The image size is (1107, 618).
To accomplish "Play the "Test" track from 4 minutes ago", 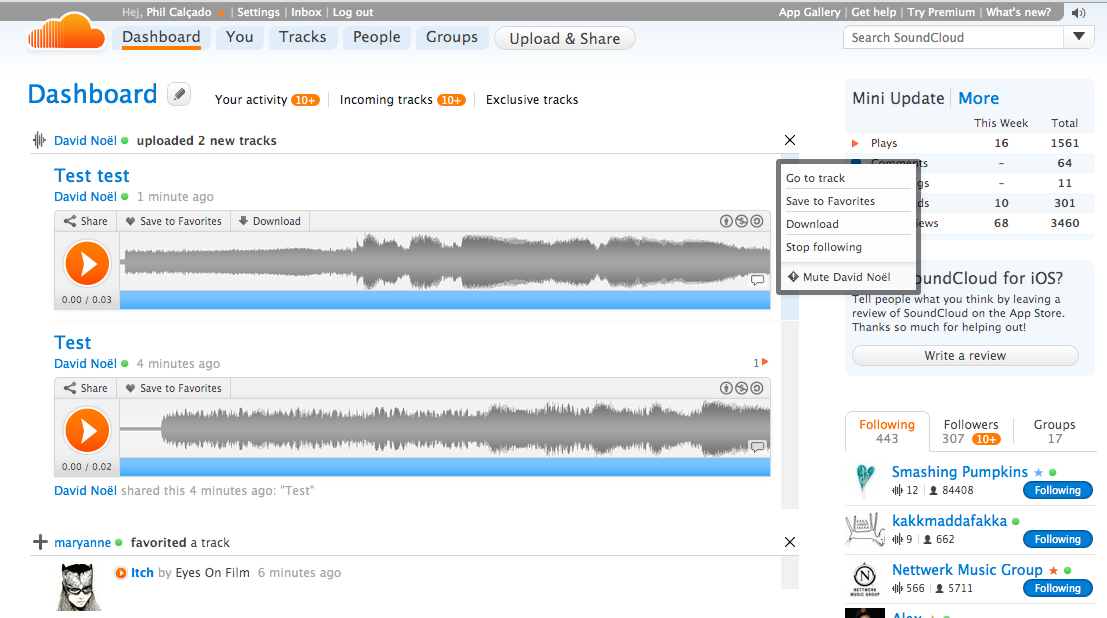I will click(x=87, y=430).
